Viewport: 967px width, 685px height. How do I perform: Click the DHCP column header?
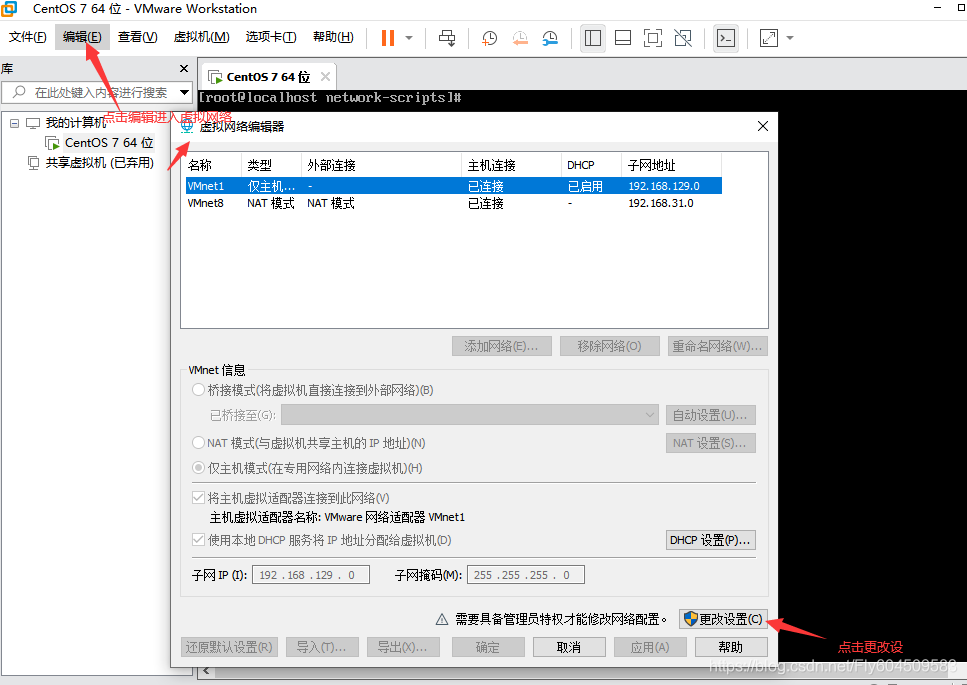(x=591, y=165)
